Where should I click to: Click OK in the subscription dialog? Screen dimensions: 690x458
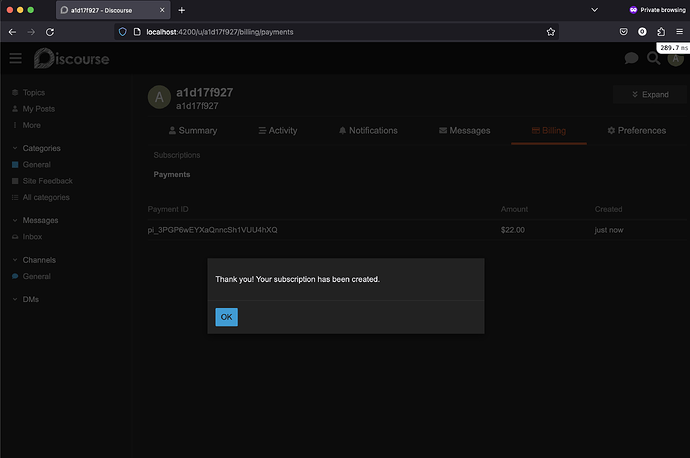pos(226,317)
